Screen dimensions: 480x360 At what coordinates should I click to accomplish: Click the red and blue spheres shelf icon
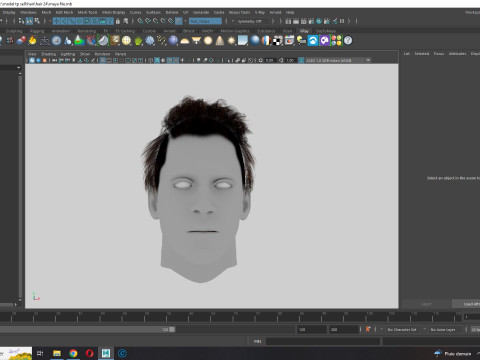21,41
